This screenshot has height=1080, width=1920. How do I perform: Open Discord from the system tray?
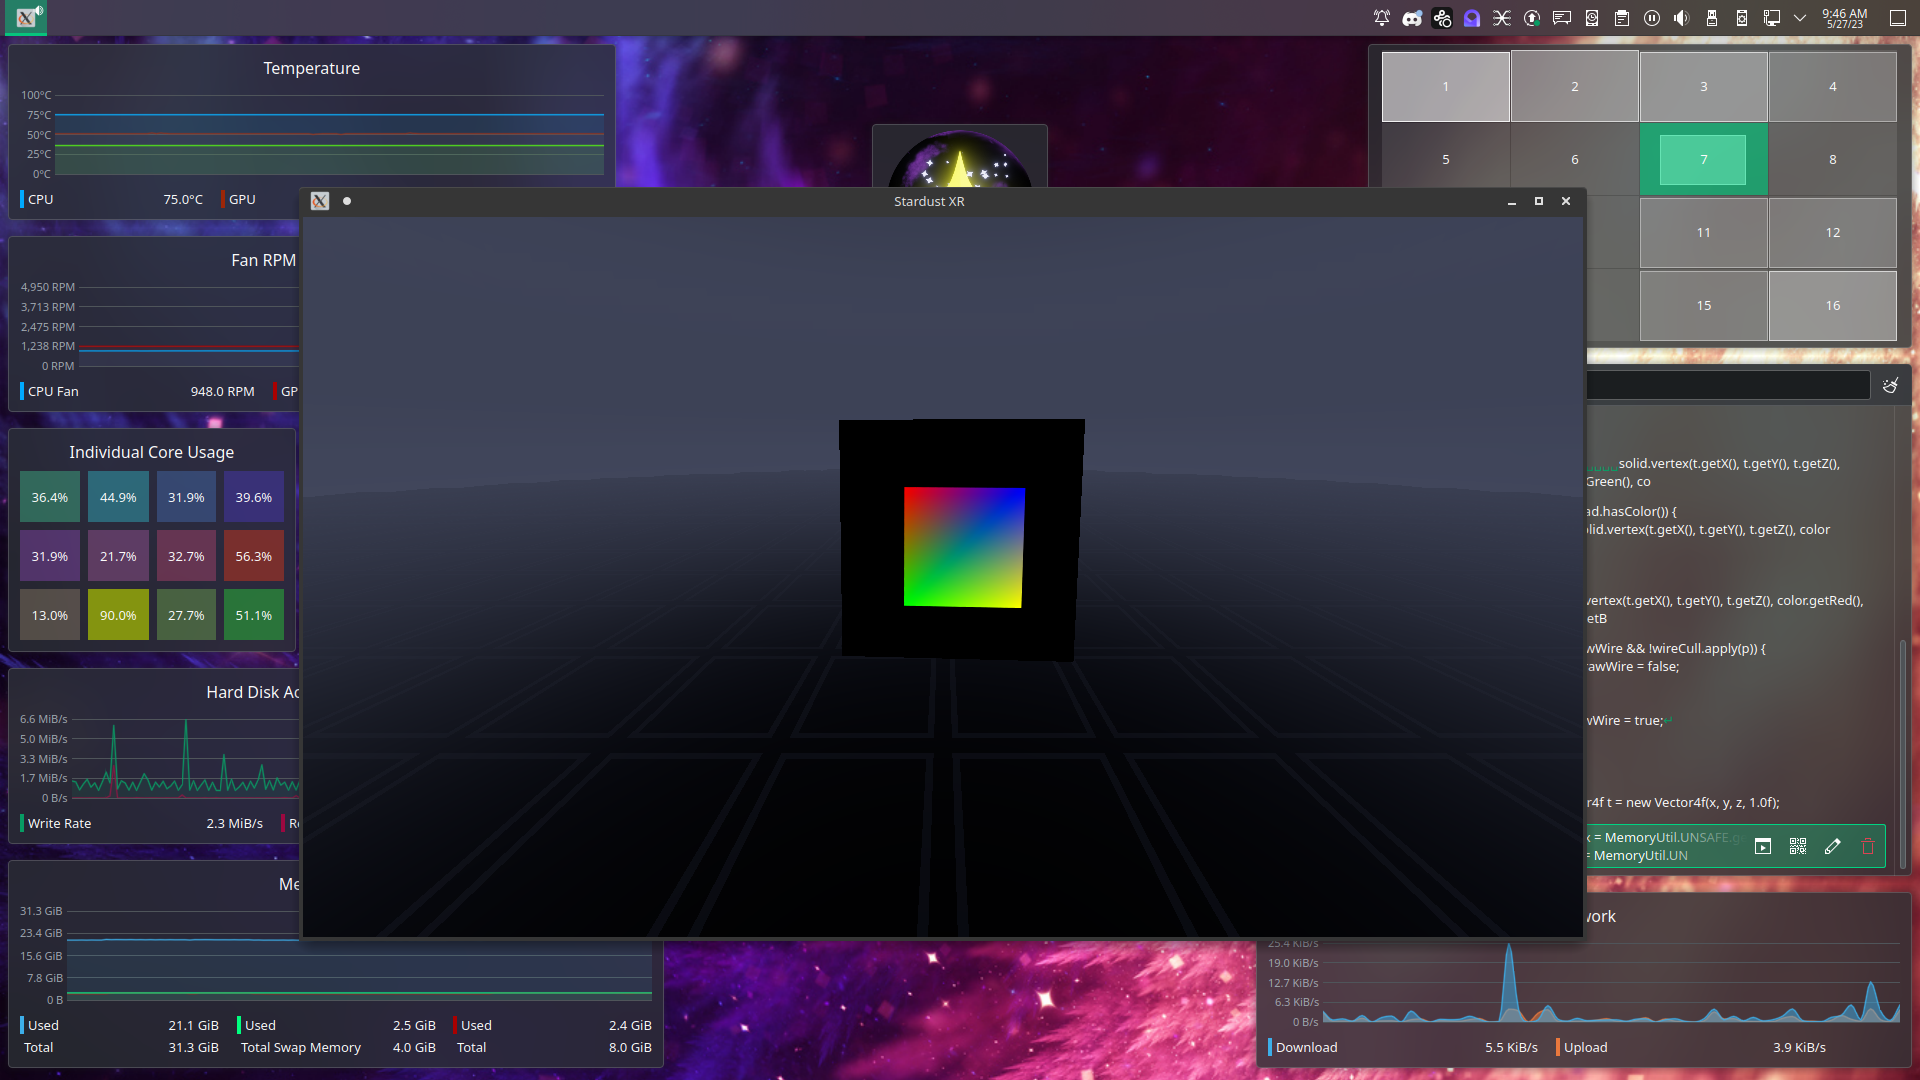1412,17
